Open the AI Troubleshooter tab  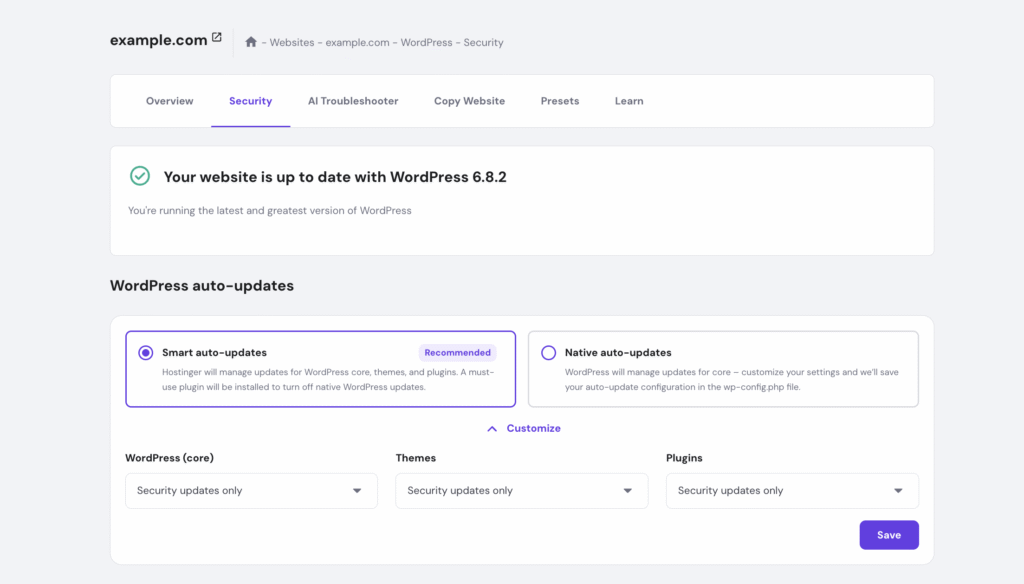[x=353, y=101]
